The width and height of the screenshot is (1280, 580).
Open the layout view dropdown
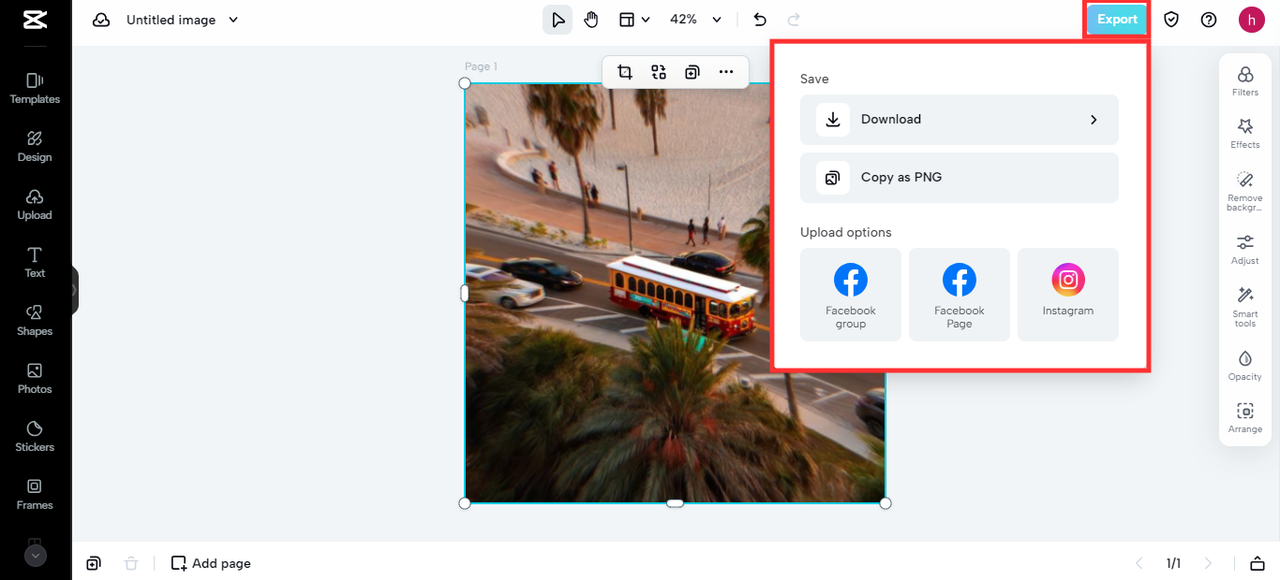click(x=634, y=20)
